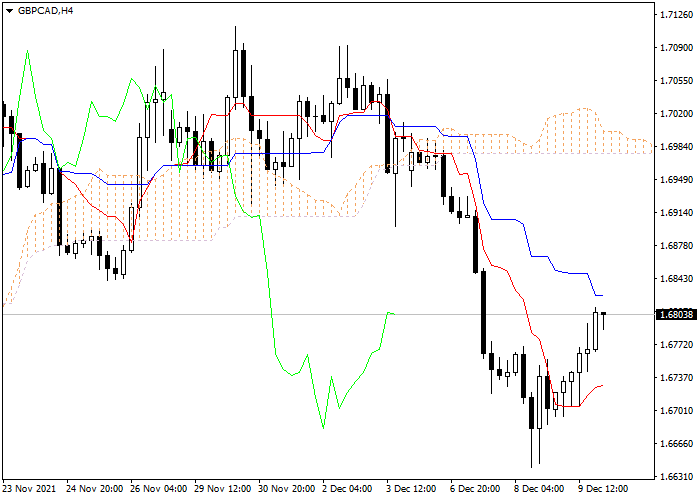Click the 1.69490 price level label
Screen dimensions: 700x500
click(677, 180)
